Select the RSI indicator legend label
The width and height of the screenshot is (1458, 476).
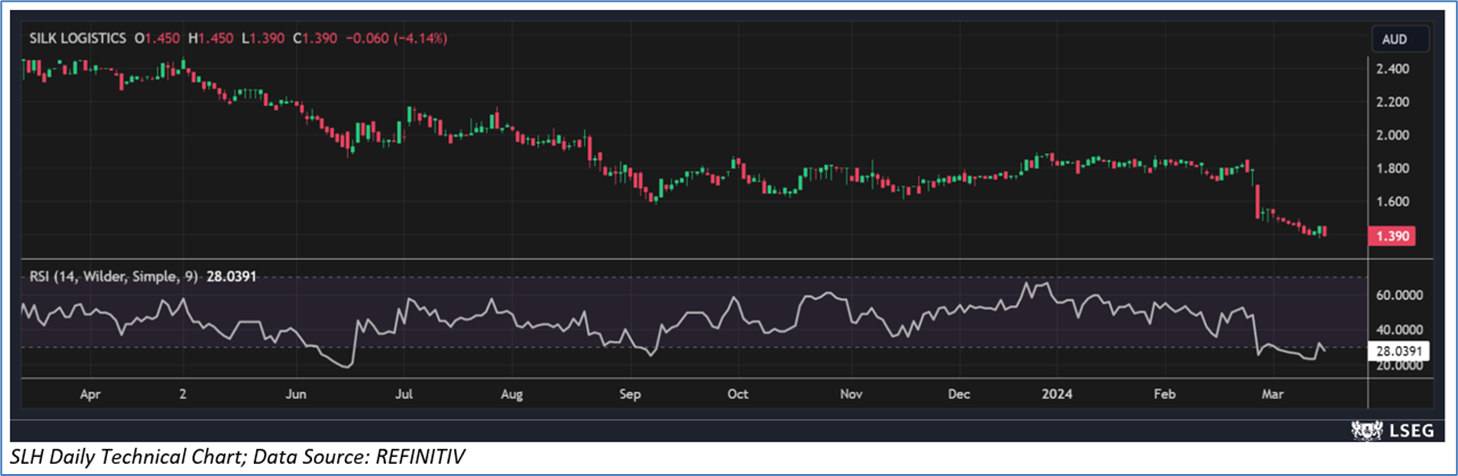pos(108,275)
